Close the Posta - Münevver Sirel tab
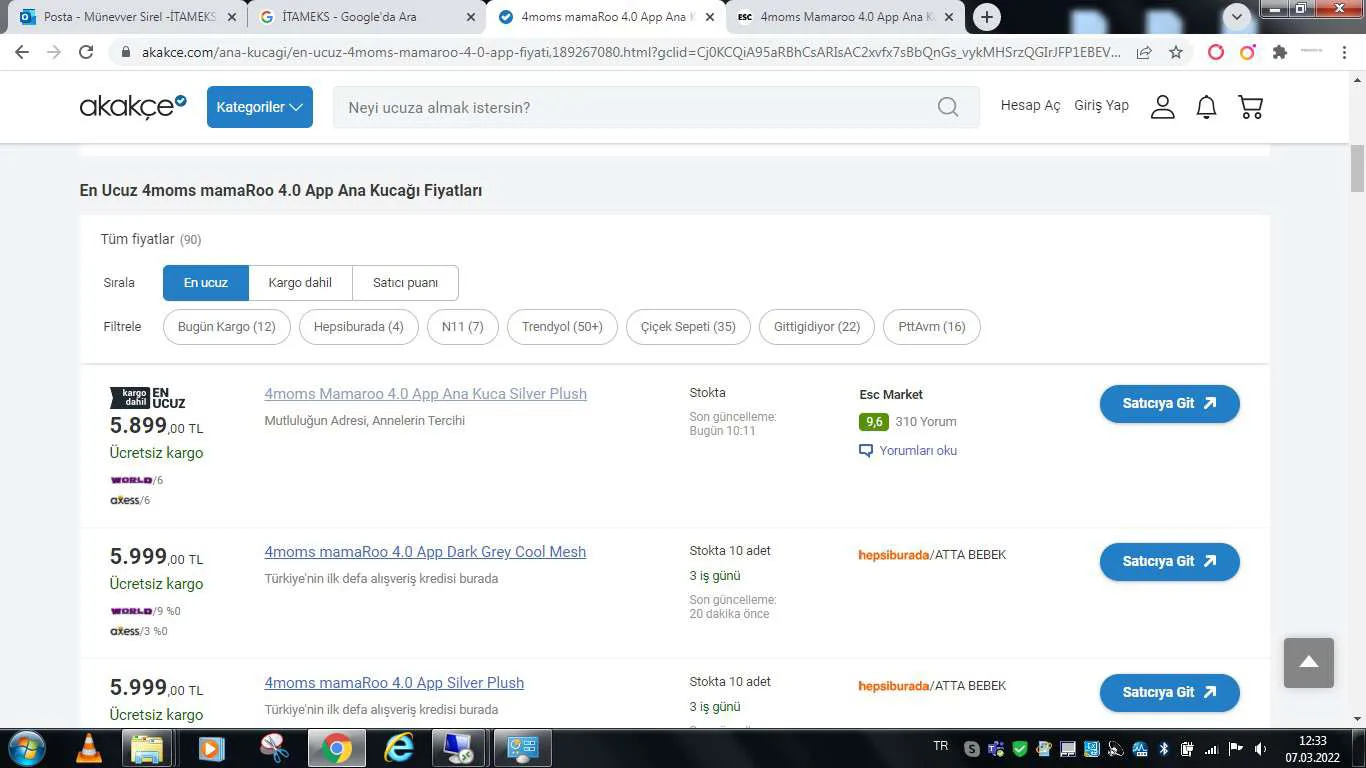The height and width of the screenshot is (768, 1366). [232, 17]
